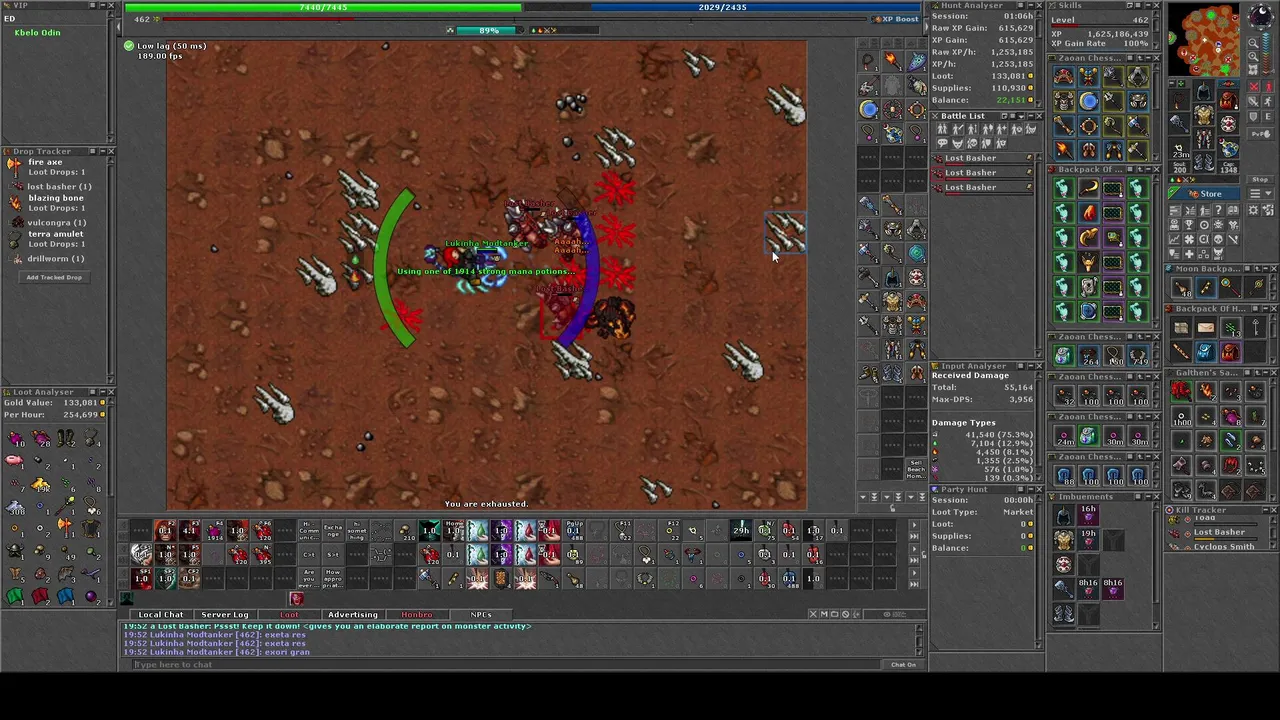The width and height of the screenshot is (1280, 720).
Task: Switch to the NPCs chat tab
Action: [x=481, y=614]
